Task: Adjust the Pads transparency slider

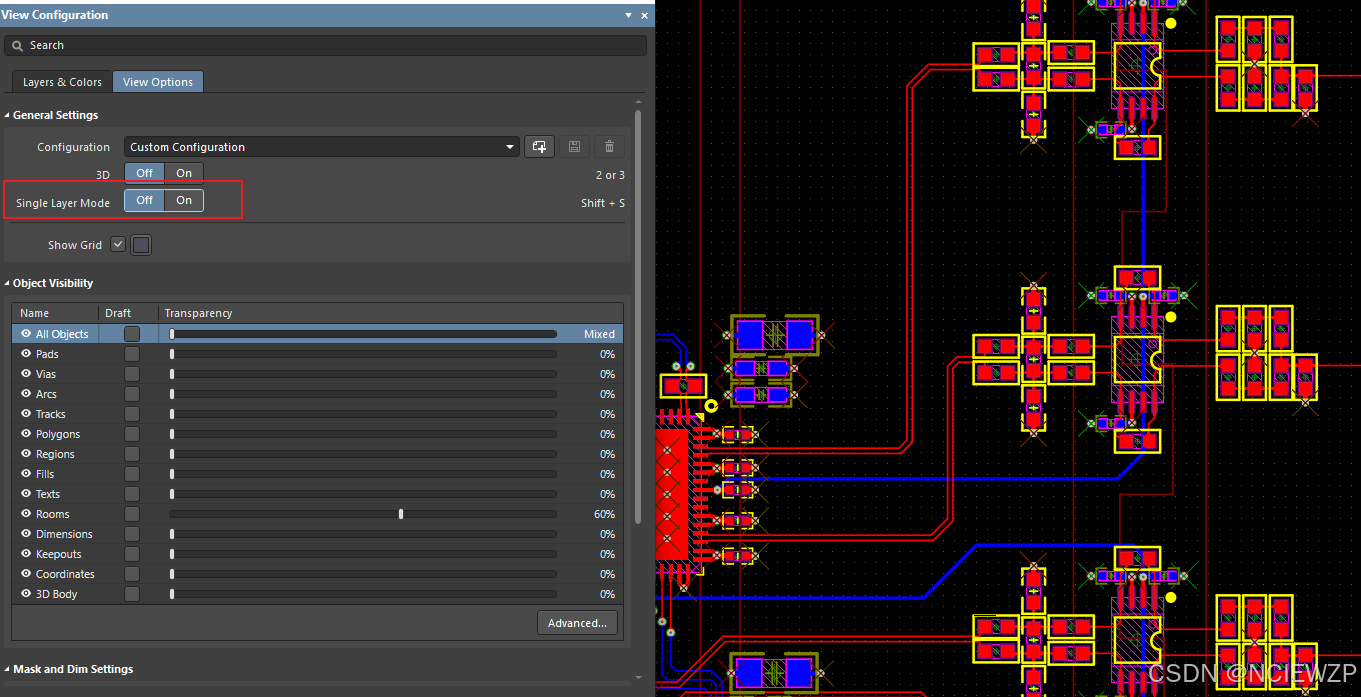Action: 363,354
